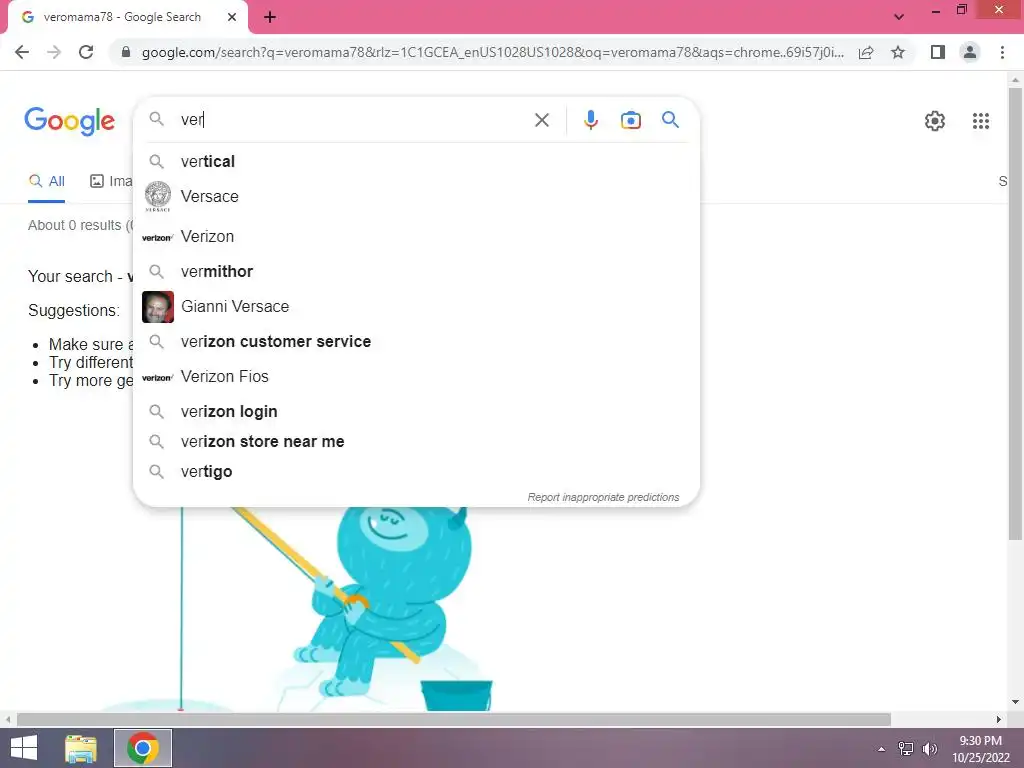Clear the search box with the X icon

click(x=541, y=120)
